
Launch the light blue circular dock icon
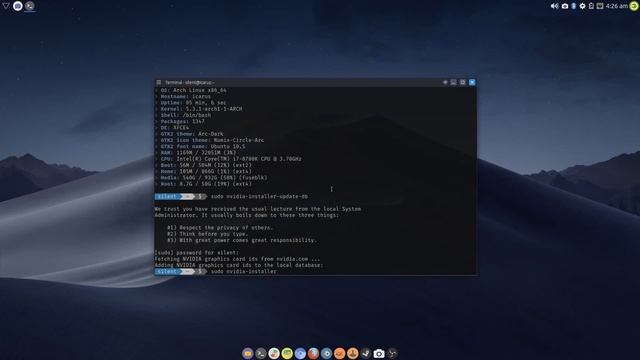point(300,353)
